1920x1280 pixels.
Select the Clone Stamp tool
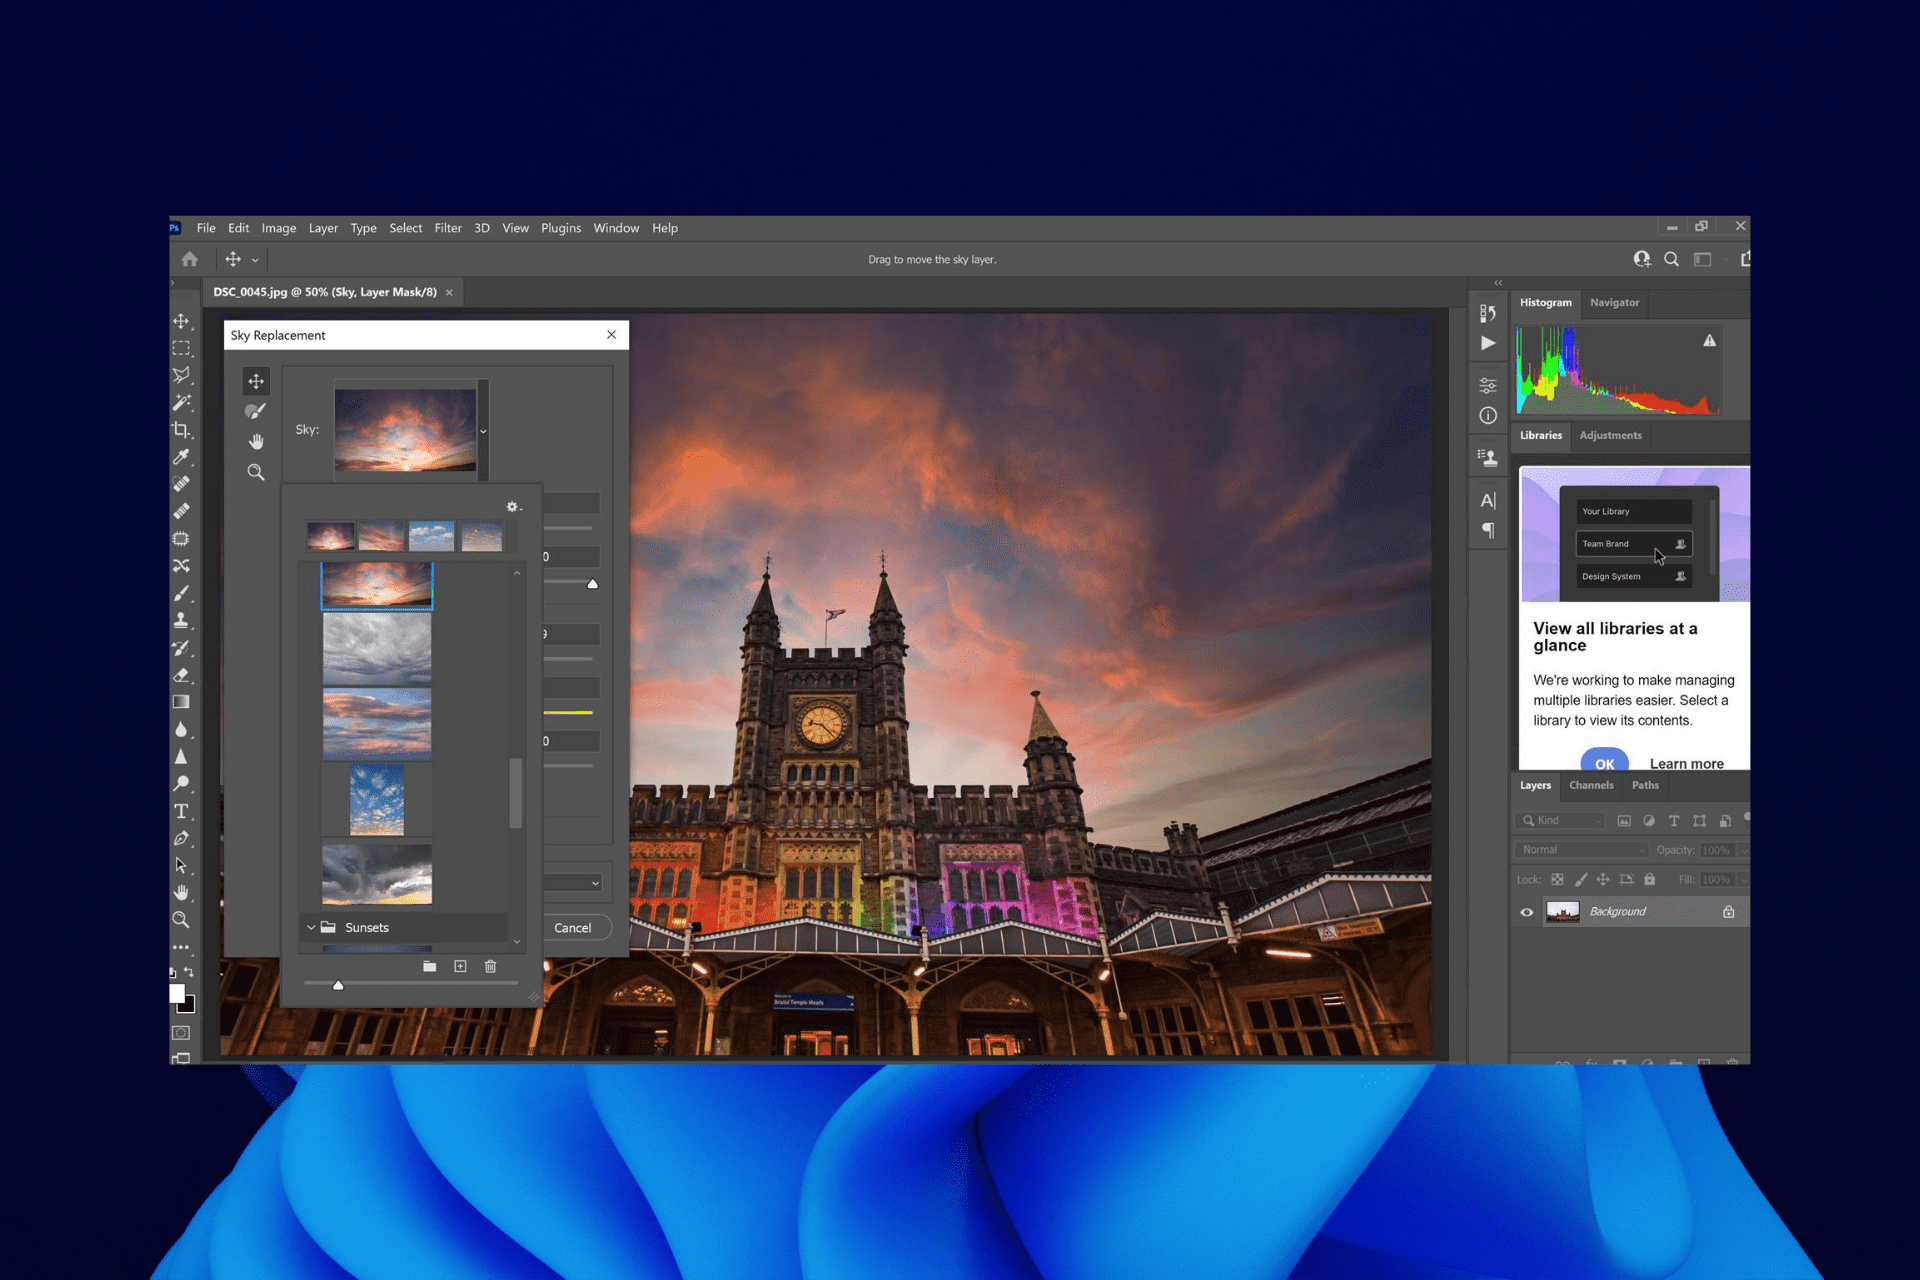(183, 620)
